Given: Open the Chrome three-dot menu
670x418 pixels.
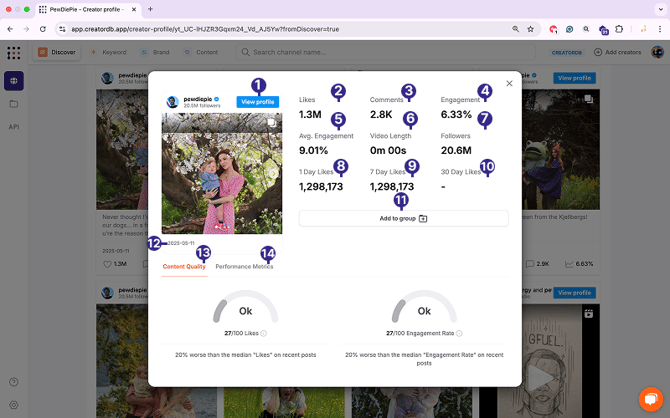Looking at the screenshot, I should pos(660,29).
